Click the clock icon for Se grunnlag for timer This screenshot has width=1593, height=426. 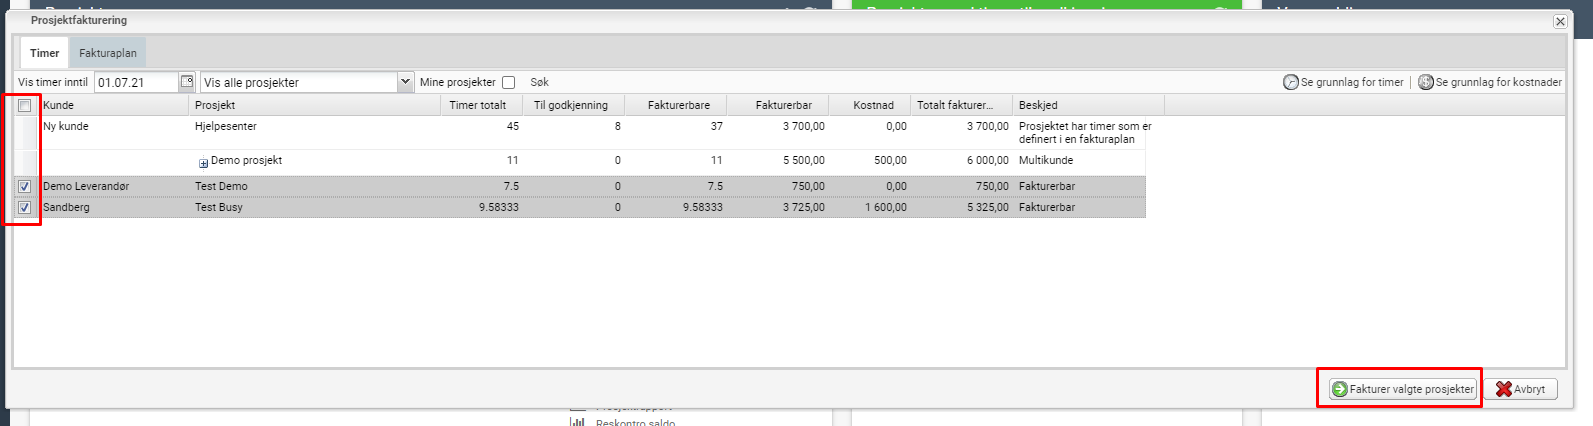[x=1291, y=82]
